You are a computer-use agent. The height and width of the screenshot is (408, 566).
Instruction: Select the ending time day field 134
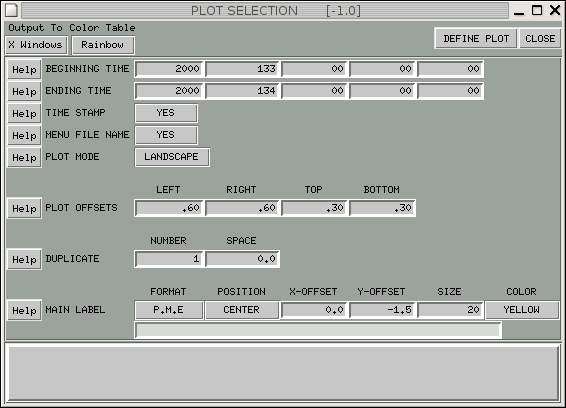242,91
